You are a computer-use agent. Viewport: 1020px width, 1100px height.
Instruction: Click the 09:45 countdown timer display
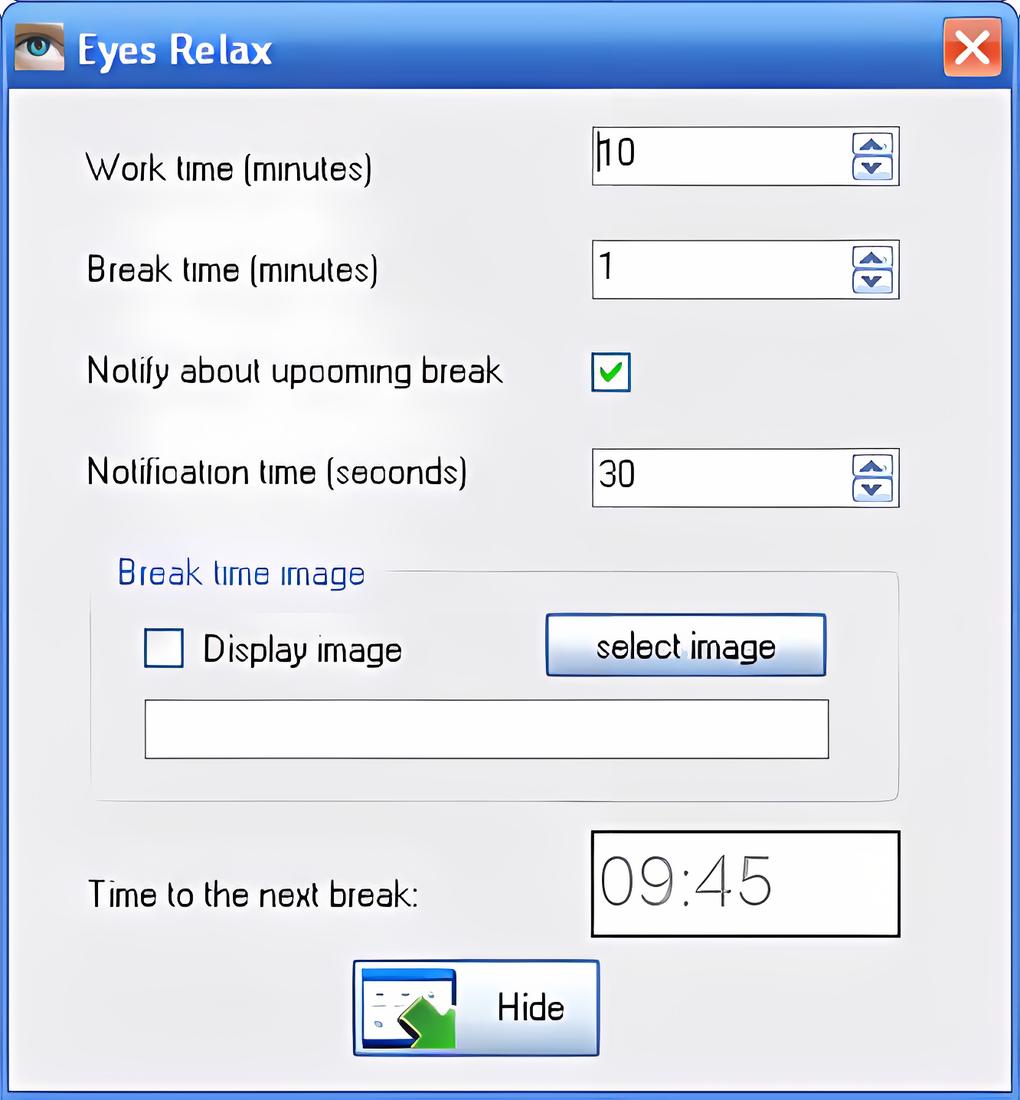click(x=745, y=884)
